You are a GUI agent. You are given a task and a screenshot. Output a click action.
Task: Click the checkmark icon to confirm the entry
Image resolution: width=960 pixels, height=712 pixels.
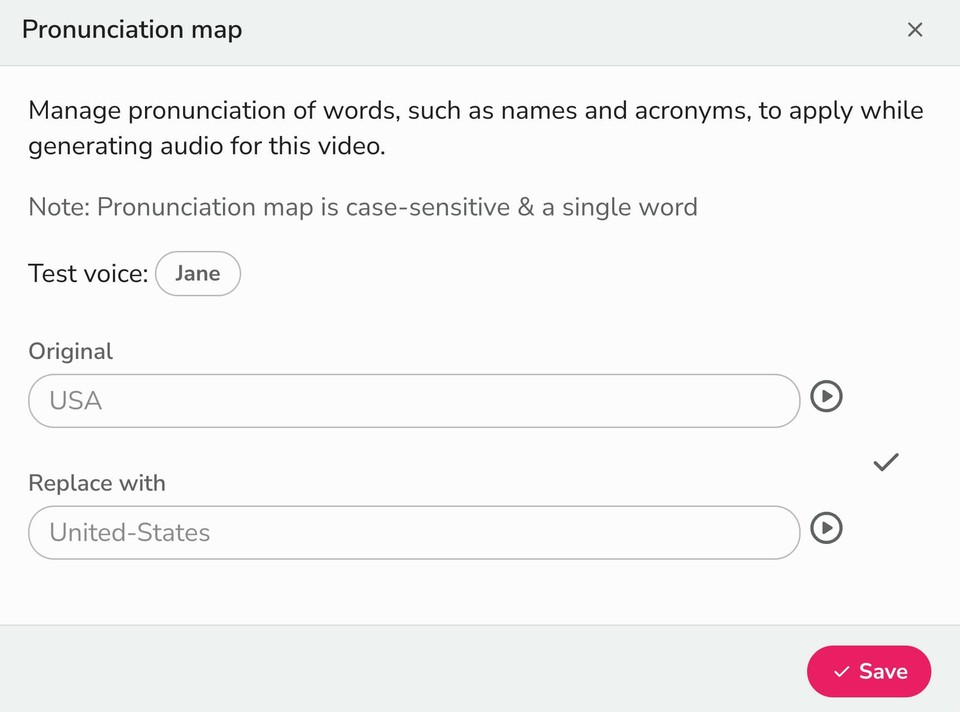(886, 462)
